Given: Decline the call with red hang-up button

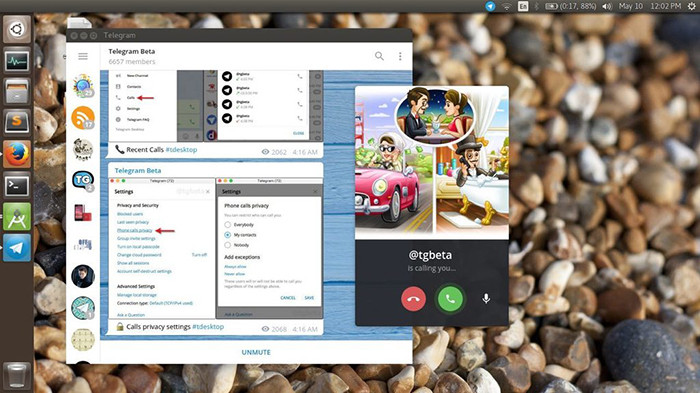Looking at the screenshot, I should click(x=413, y=299).
